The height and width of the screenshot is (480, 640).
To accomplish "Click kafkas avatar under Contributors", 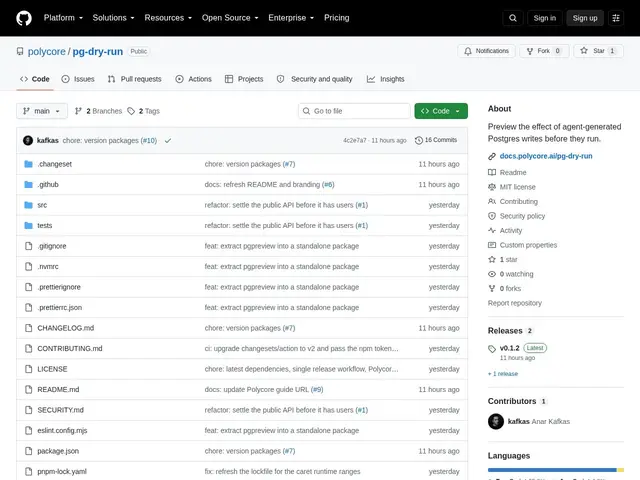I will (496, 422).
